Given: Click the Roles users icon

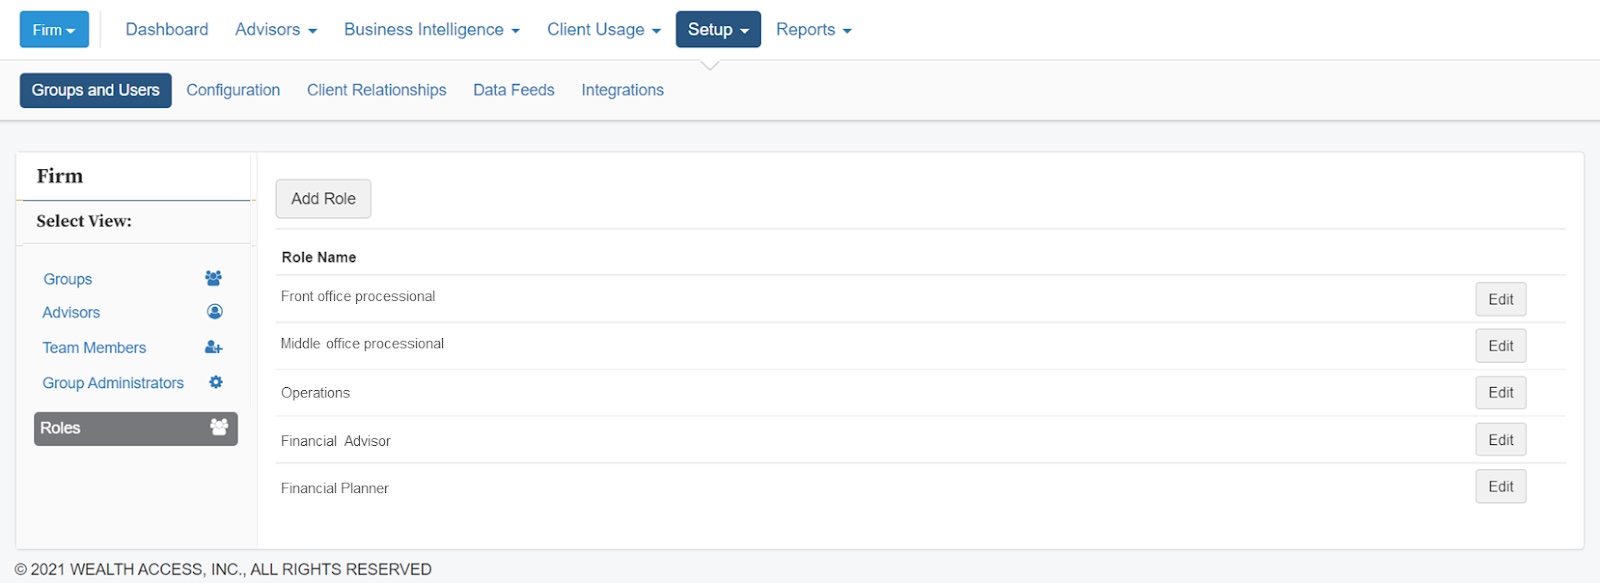Looking at the screenshot, I should pyautogui.click(x=219, y=427).
